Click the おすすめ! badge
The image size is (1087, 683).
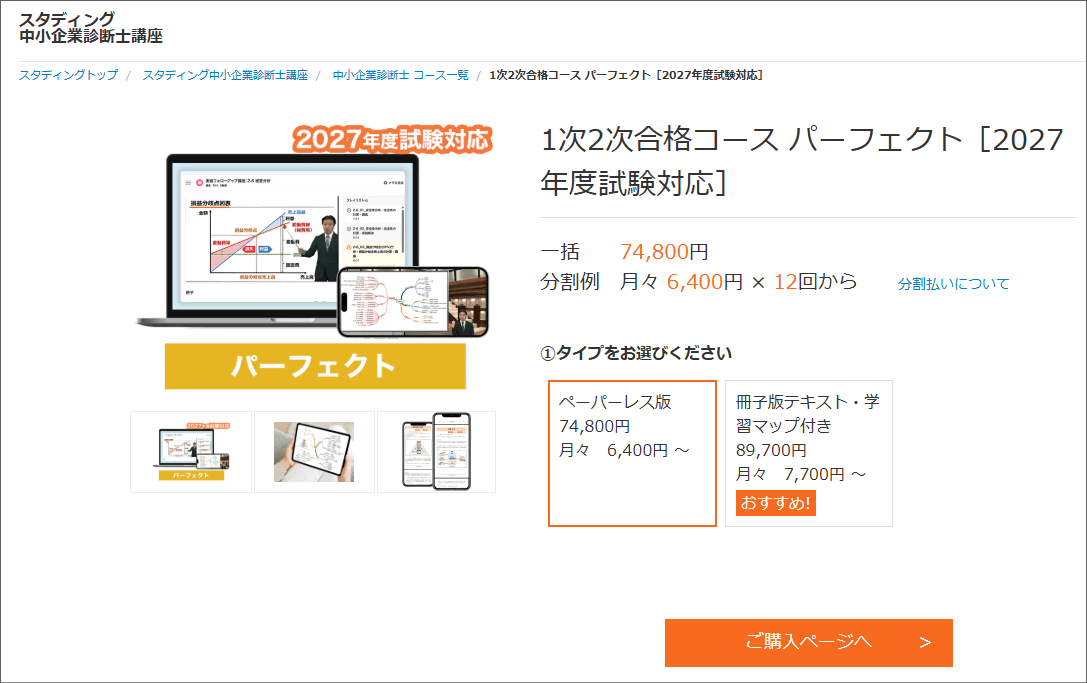coord(776,503)
